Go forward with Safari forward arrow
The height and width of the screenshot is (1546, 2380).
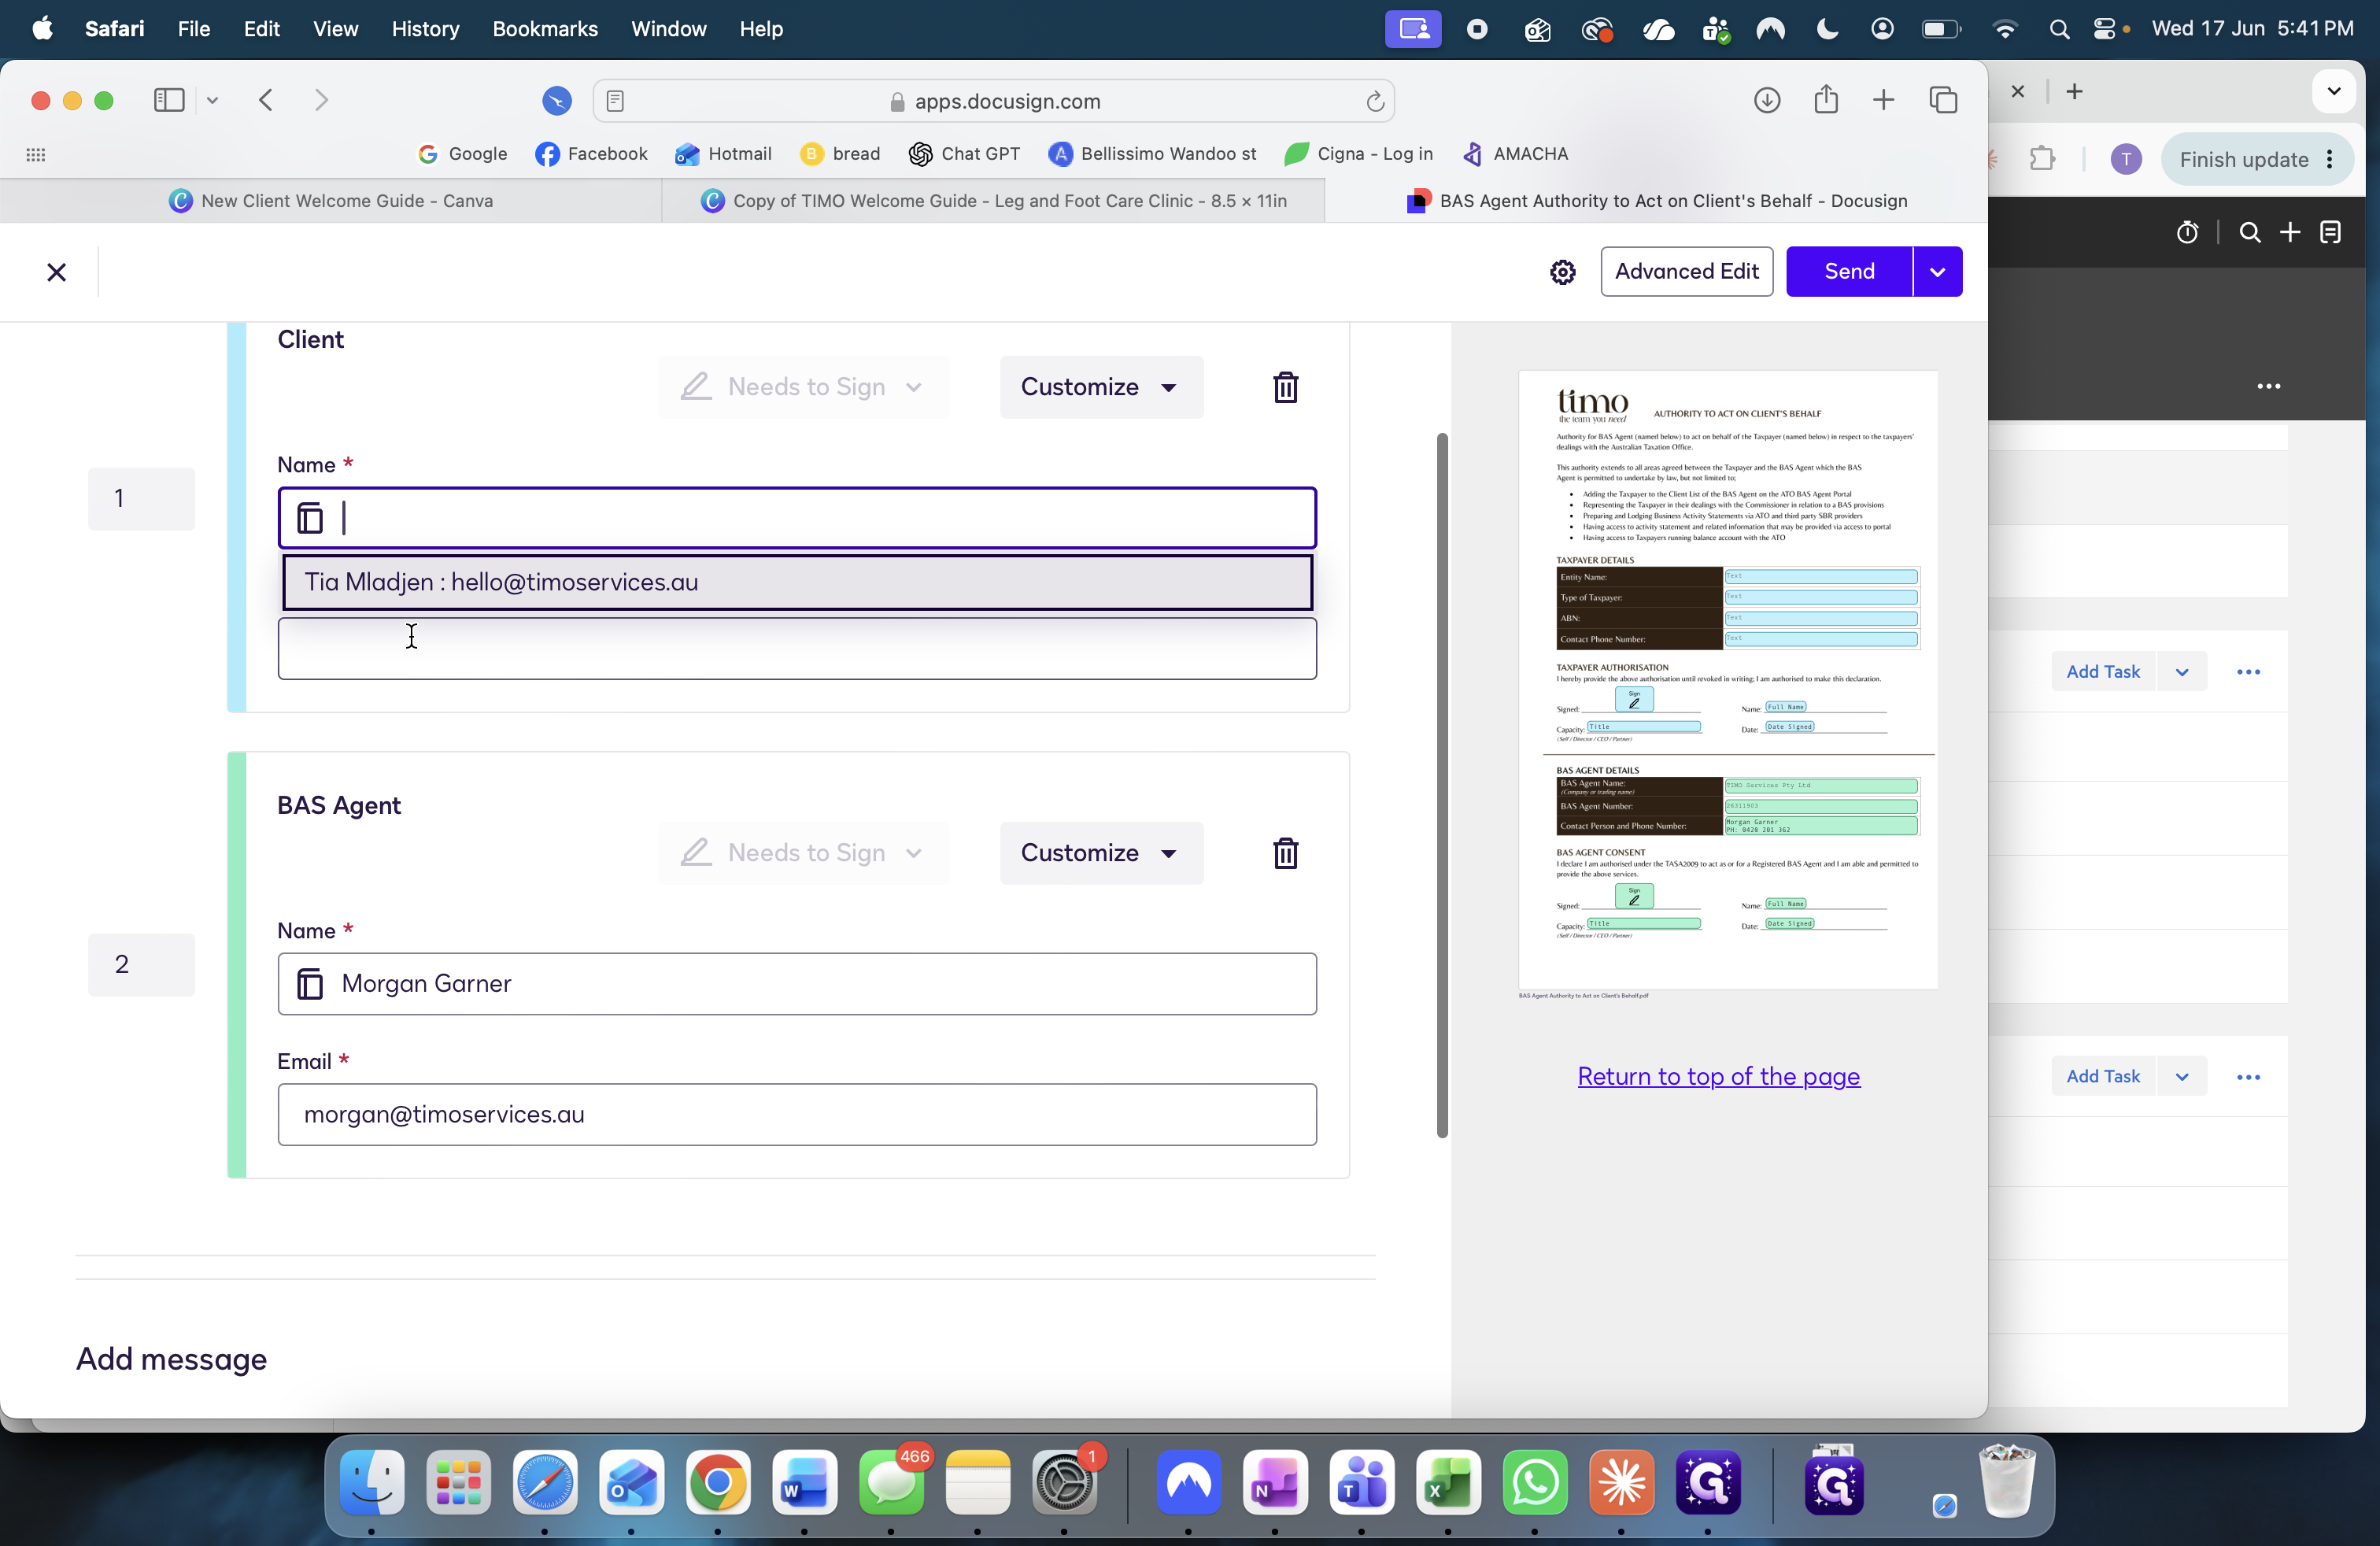[x=321, y=100]
